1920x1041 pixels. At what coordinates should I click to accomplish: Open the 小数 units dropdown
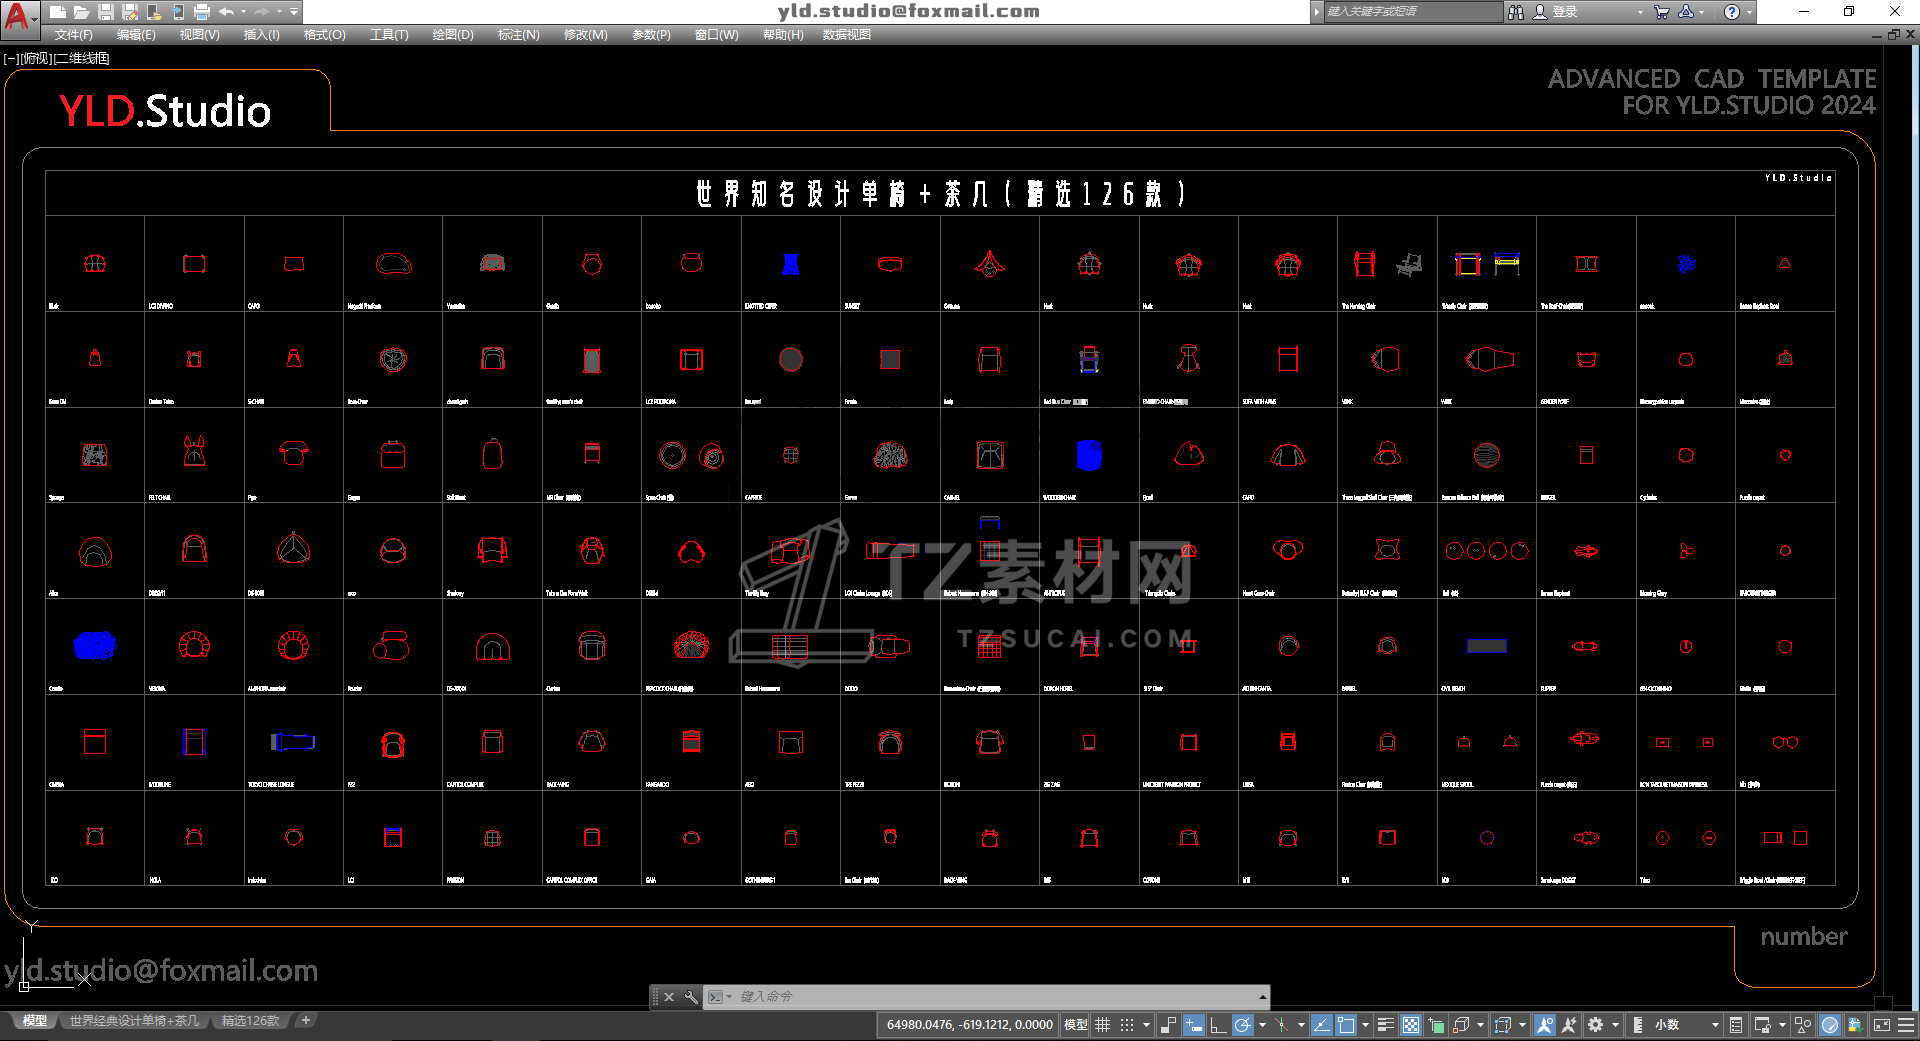1687,1025
